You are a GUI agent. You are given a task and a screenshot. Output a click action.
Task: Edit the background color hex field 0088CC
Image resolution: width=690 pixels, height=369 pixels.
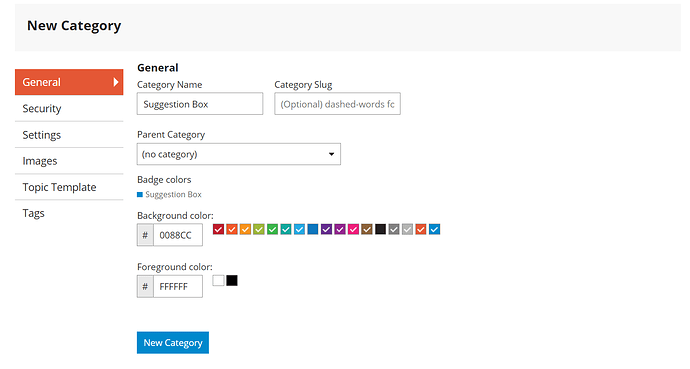(x=178, y=235)
